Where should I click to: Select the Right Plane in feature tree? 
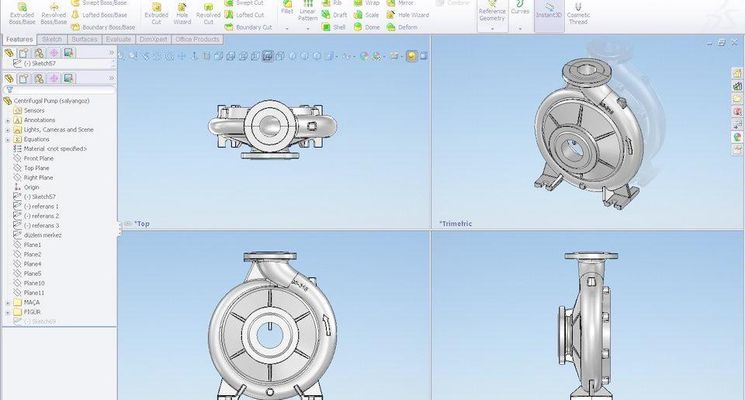[38, 177]
